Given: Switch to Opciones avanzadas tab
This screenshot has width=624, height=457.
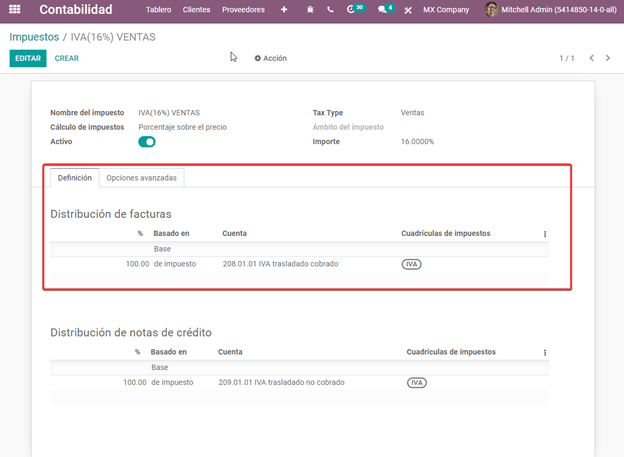Looking at the screenshot, I should coord(142,178).
